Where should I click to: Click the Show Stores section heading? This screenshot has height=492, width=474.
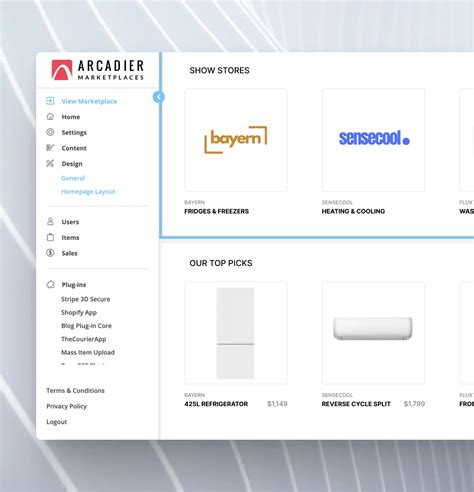219,70
